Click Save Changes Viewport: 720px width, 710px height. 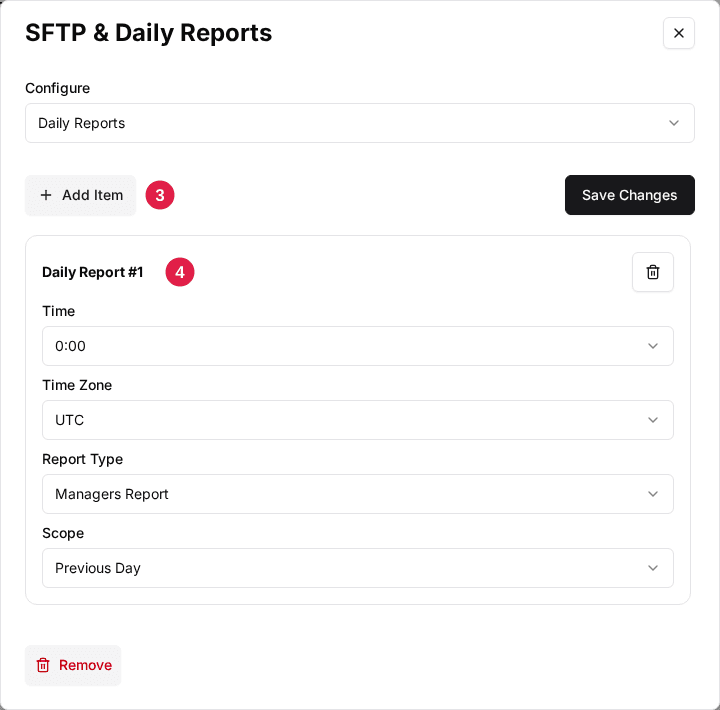630,195
